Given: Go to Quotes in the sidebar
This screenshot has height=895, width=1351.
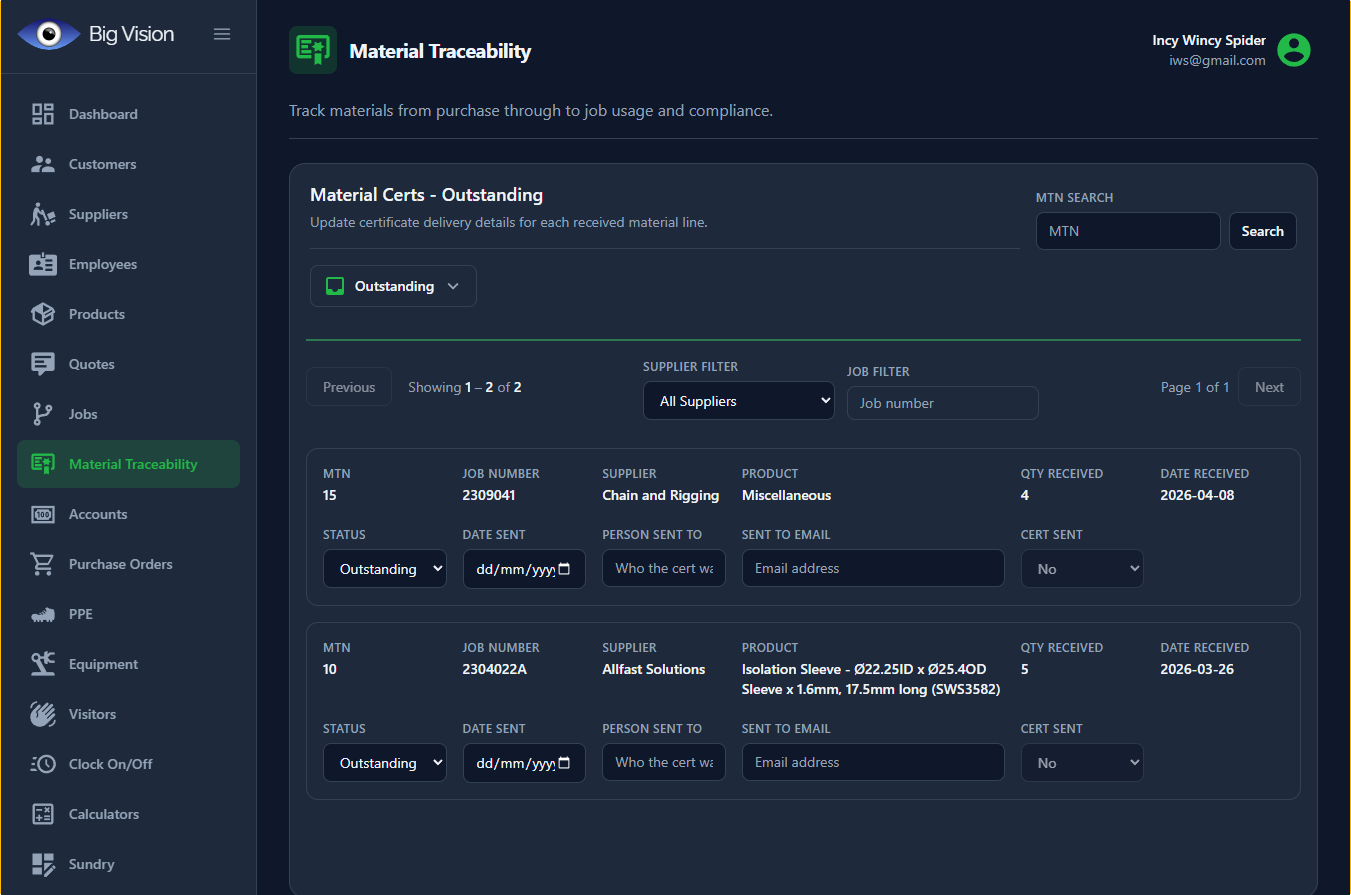Looking at the screenshot, I should click(x=91, y=364).
